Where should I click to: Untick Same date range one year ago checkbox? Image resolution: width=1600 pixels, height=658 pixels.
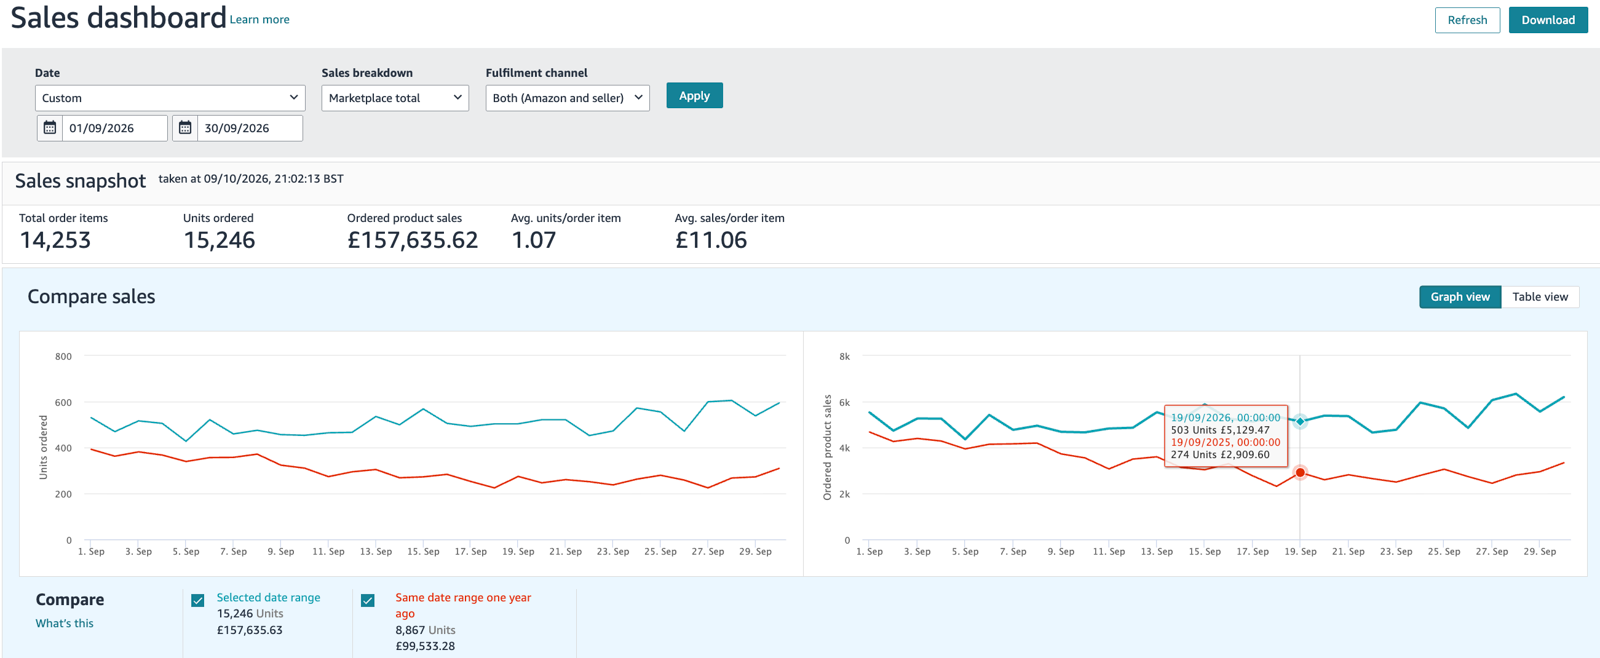[368, 600]
